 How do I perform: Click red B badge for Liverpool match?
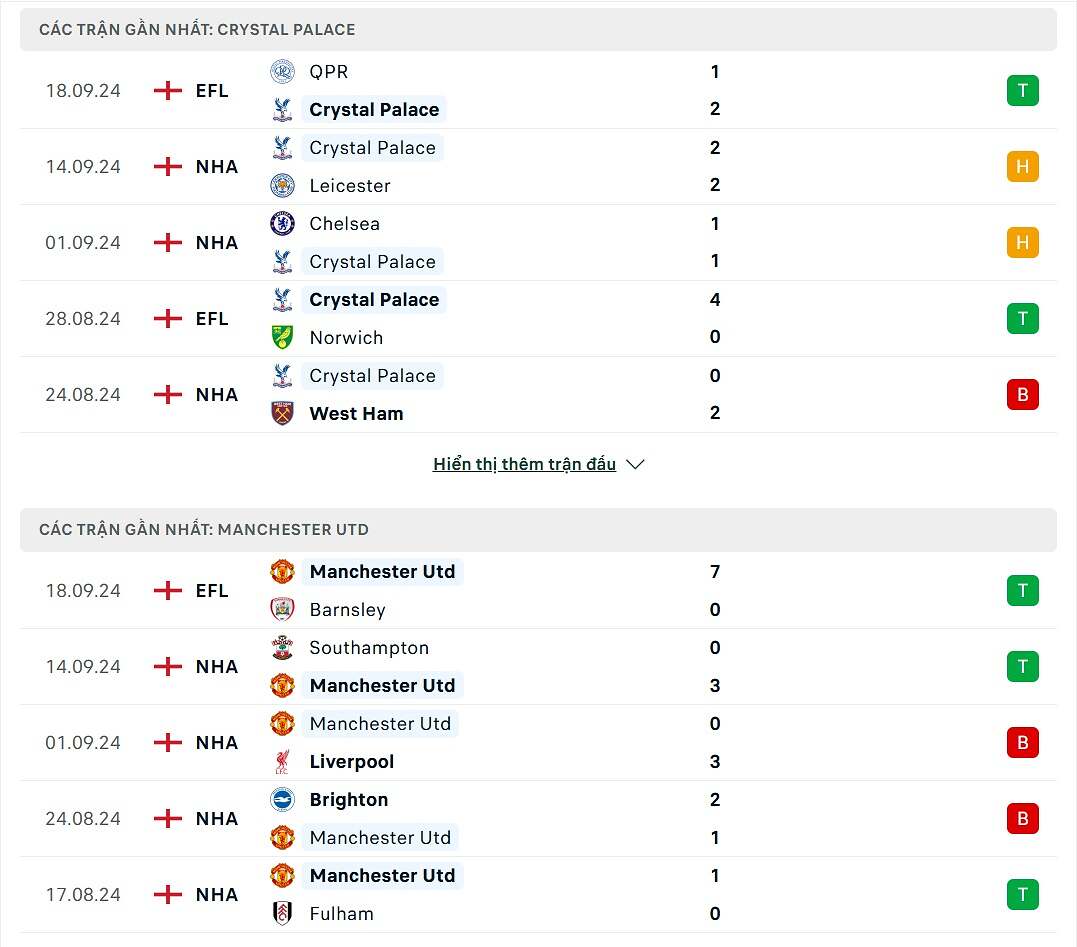[x=1022, y=743]
